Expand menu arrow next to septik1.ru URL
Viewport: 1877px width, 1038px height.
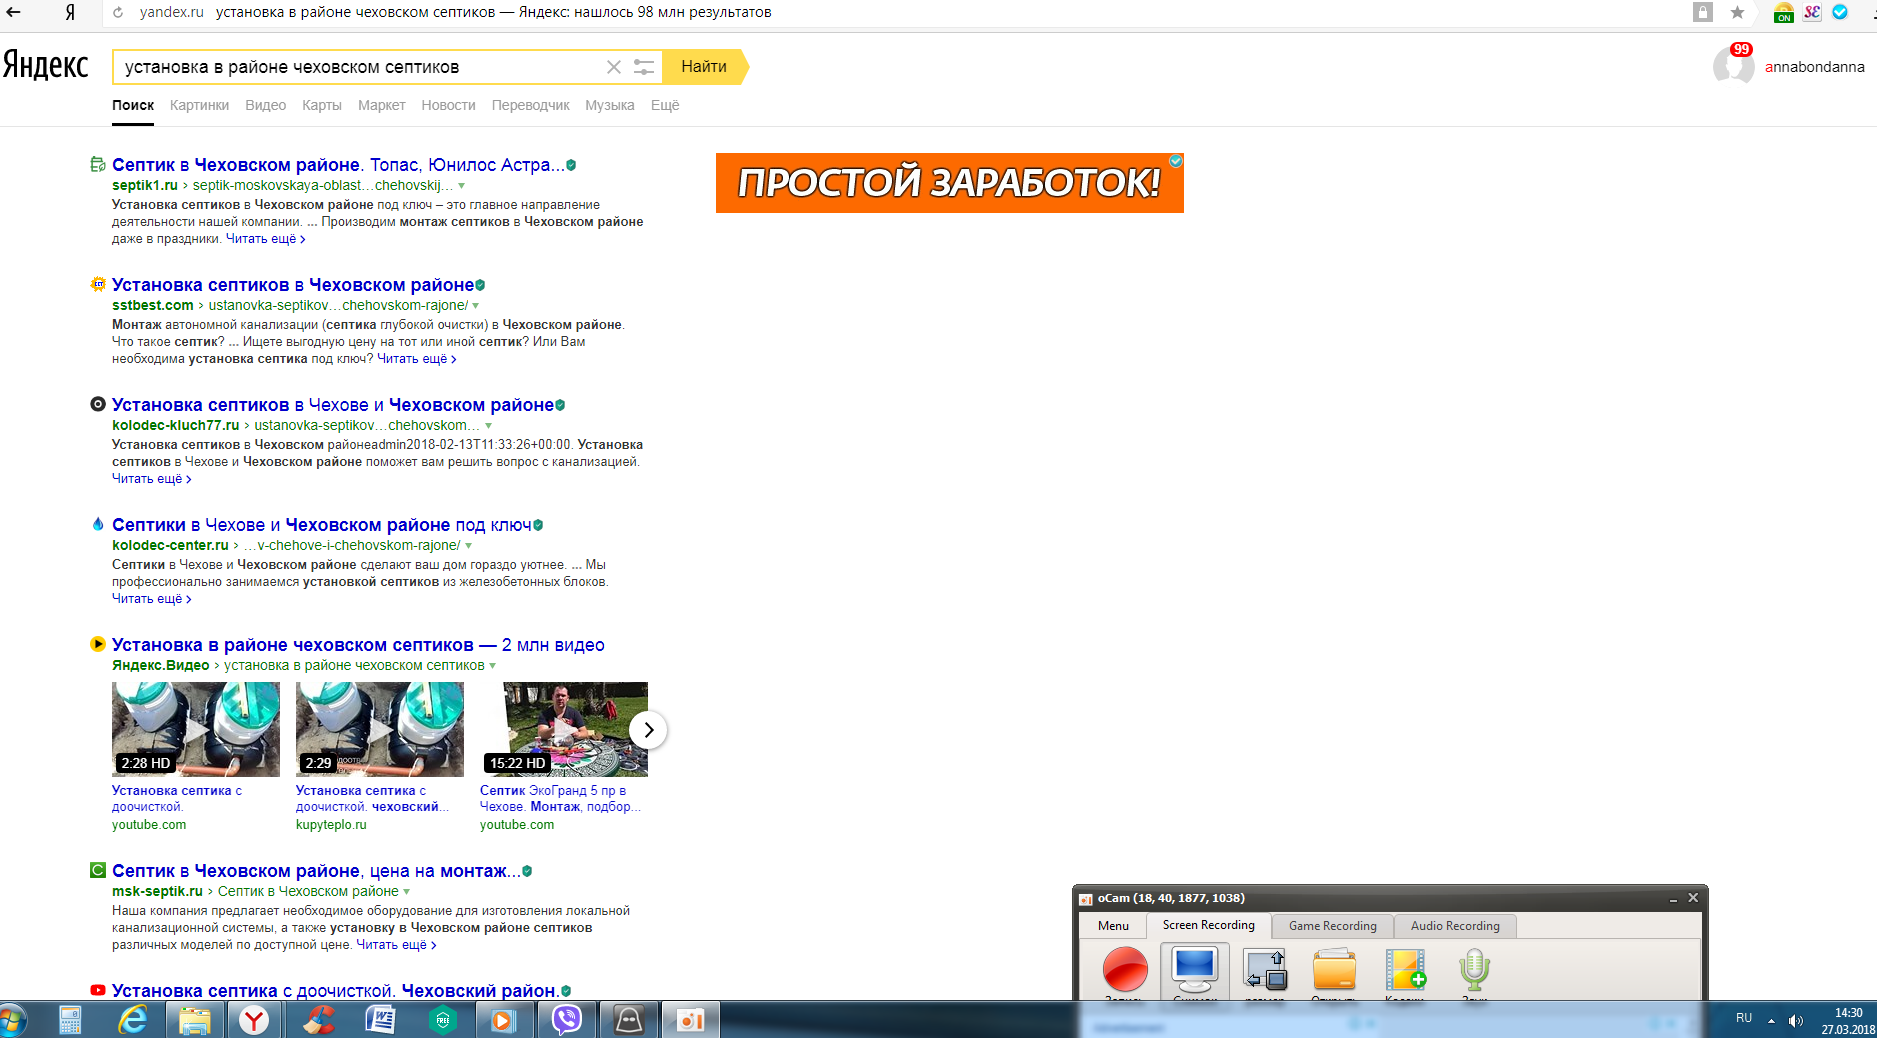tap(461, 186)
